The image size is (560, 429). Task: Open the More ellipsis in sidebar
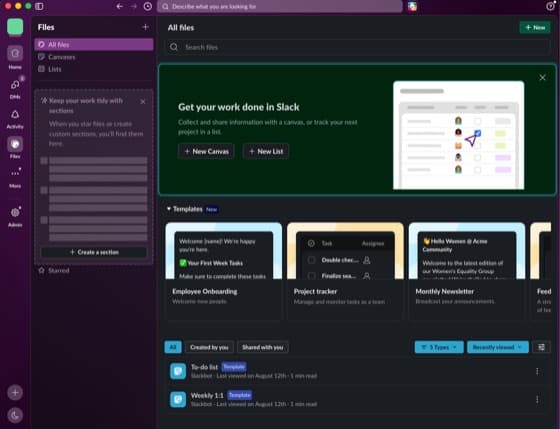pos(15,174)
